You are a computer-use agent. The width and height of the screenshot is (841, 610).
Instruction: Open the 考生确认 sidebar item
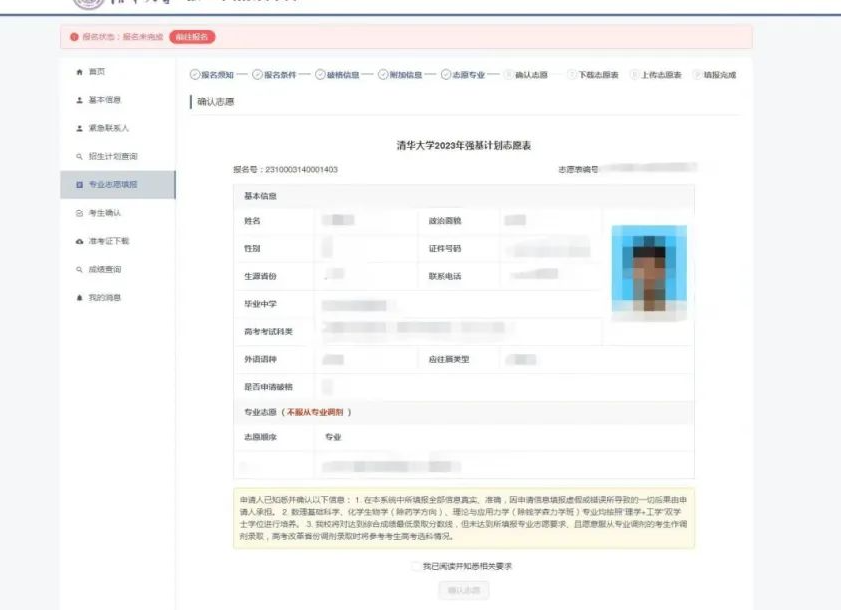pyautogui.click(x=118, y=213)
